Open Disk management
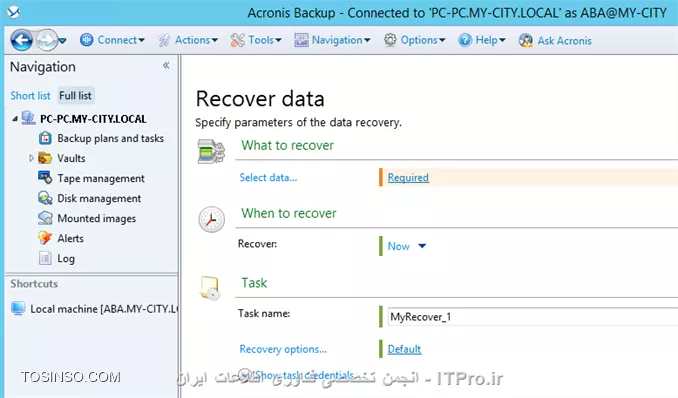Viewport: 678px width, 398px height. [99, 199]
